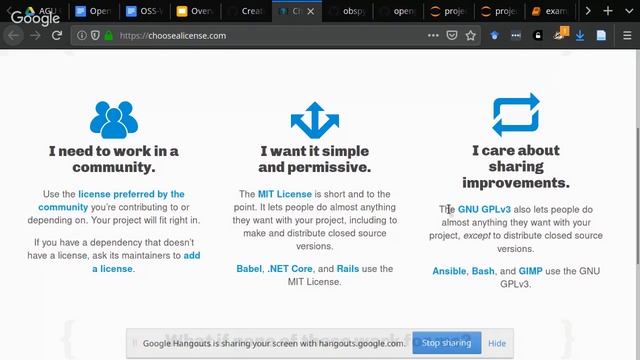The image size is (640, 360).
Task: Switch to the first Open document tab
Action: [x=93, y=11]
